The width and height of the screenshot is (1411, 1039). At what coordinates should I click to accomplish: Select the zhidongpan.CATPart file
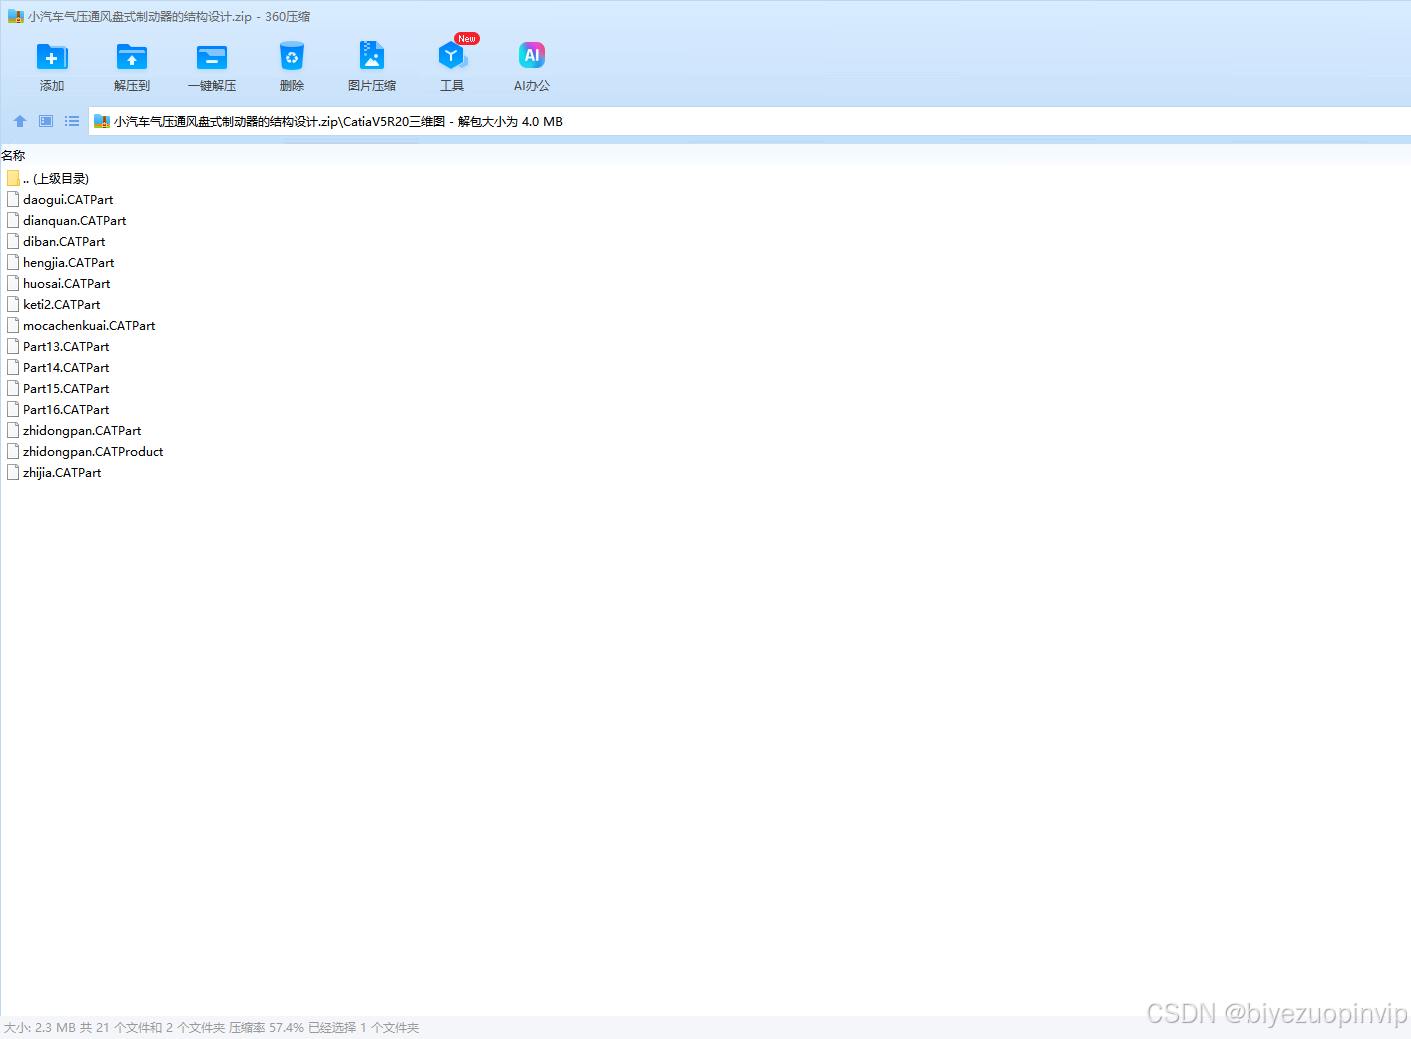click(x=82, y=430)
